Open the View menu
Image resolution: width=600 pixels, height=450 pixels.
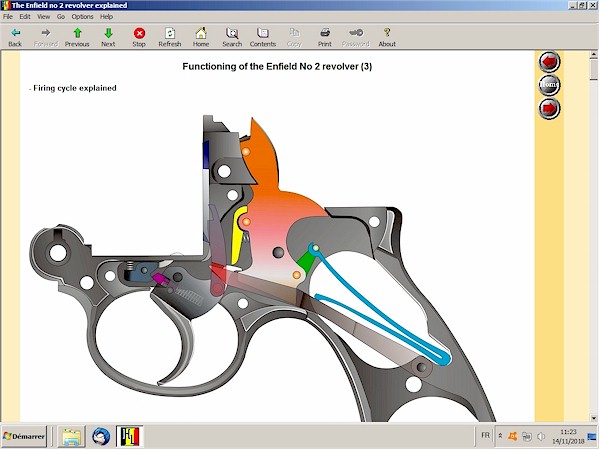click(43, 17)
